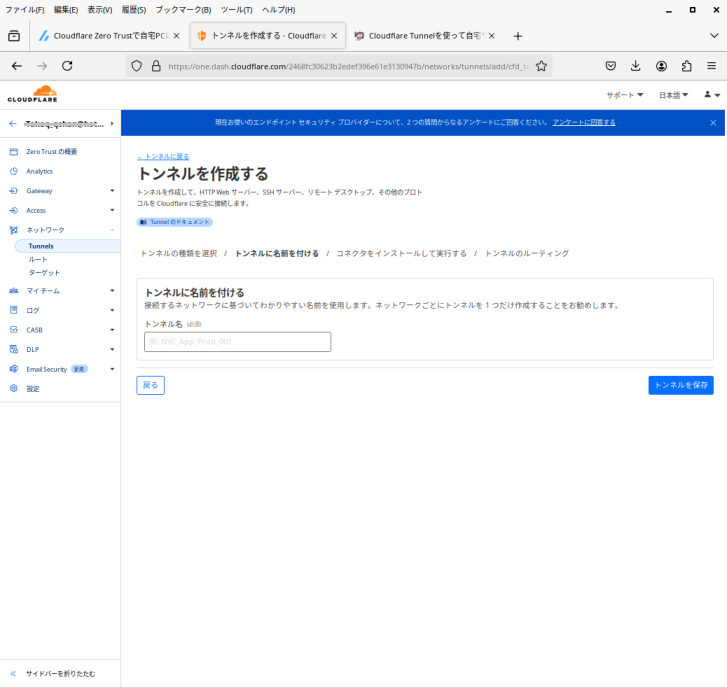Open the Pocket save icon
727x688 pixels.
pyautogui.click(x=611, y=66)
